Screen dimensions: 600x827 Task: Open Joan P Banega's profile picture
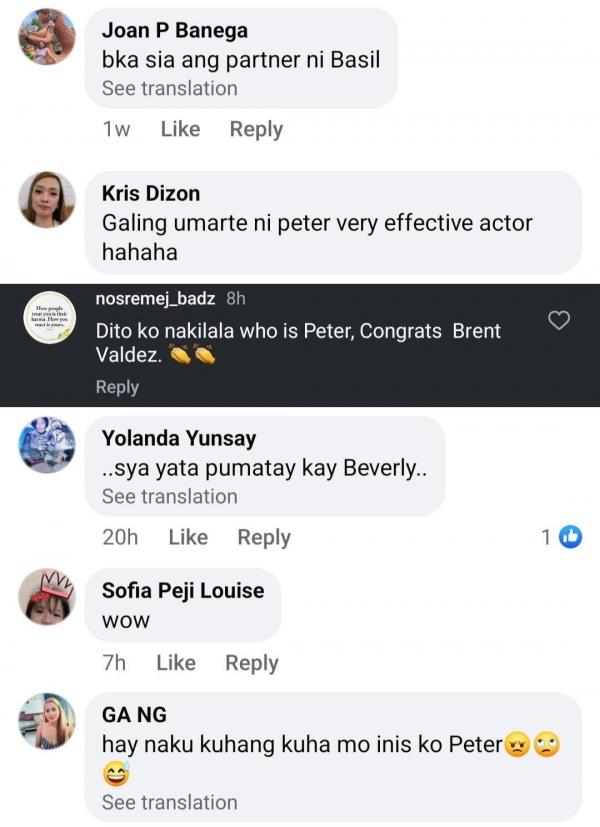coord(47,37)
